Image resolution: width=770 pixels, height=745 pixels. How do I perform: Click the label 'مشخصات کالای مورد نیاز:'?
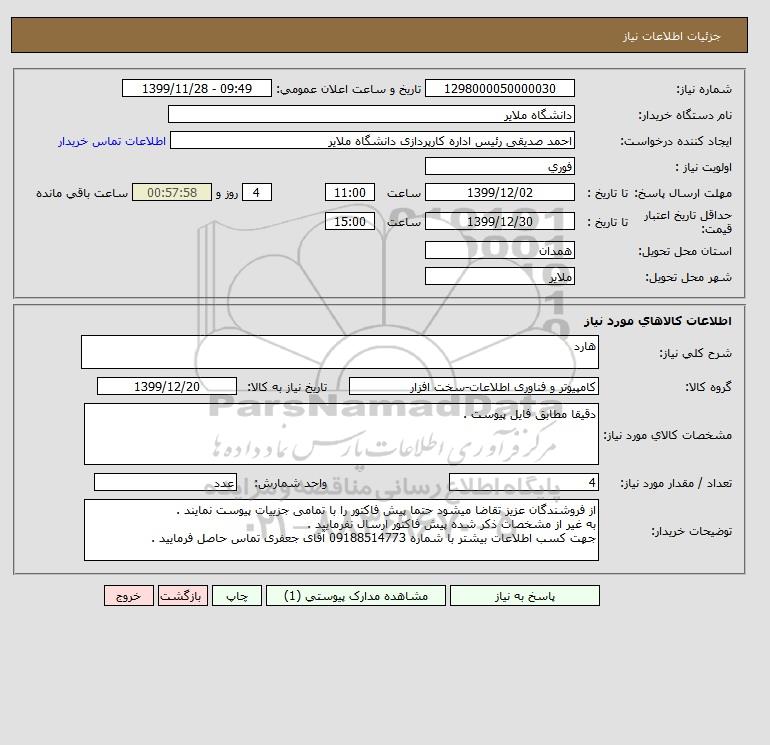pyautogui.click(x=667, y=435)
